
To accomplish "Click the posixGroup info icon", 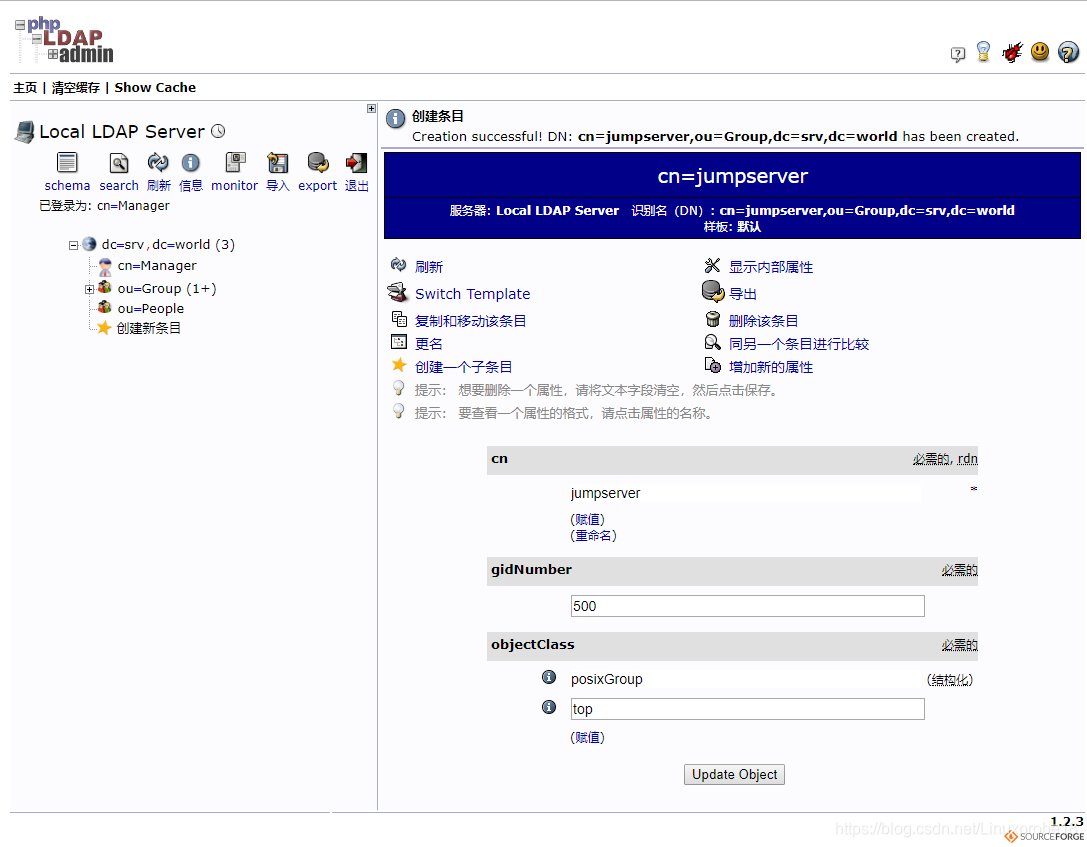I will coord(548,677).
